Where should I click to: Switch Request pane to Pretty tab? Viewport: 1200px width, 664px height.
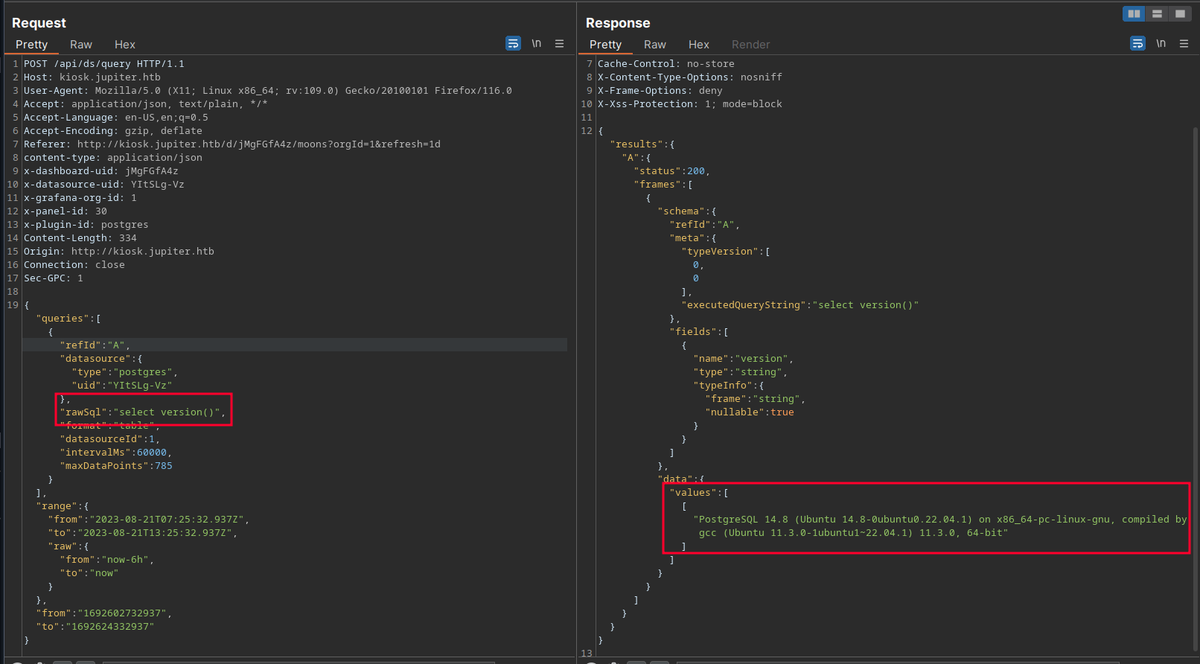[x=32, y=44]
